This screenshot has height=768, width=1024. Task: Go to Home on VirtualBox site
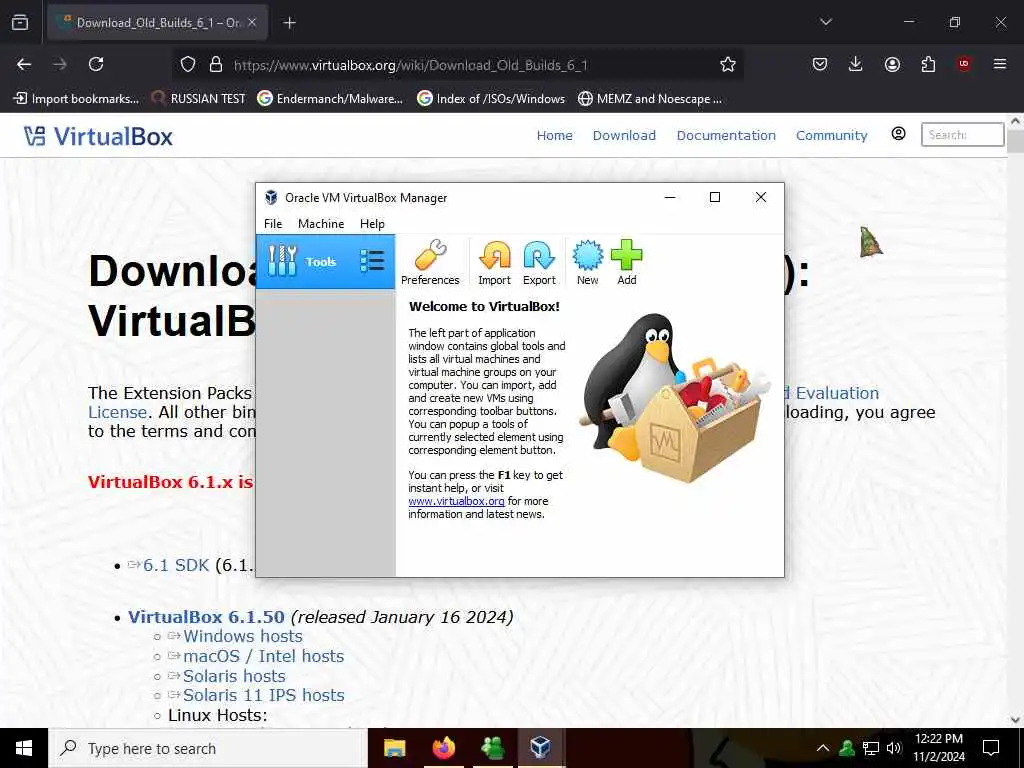point(554,135)
